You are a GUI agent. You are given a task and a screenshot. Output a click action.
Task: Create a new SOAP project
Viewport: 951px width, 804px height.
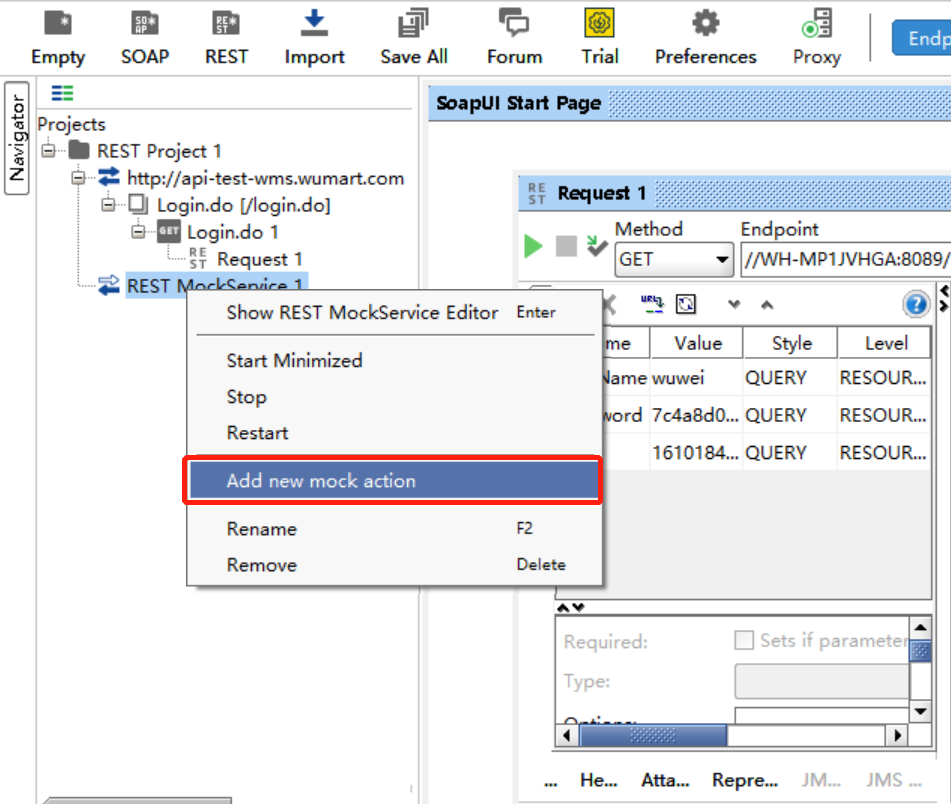point(145,38)
